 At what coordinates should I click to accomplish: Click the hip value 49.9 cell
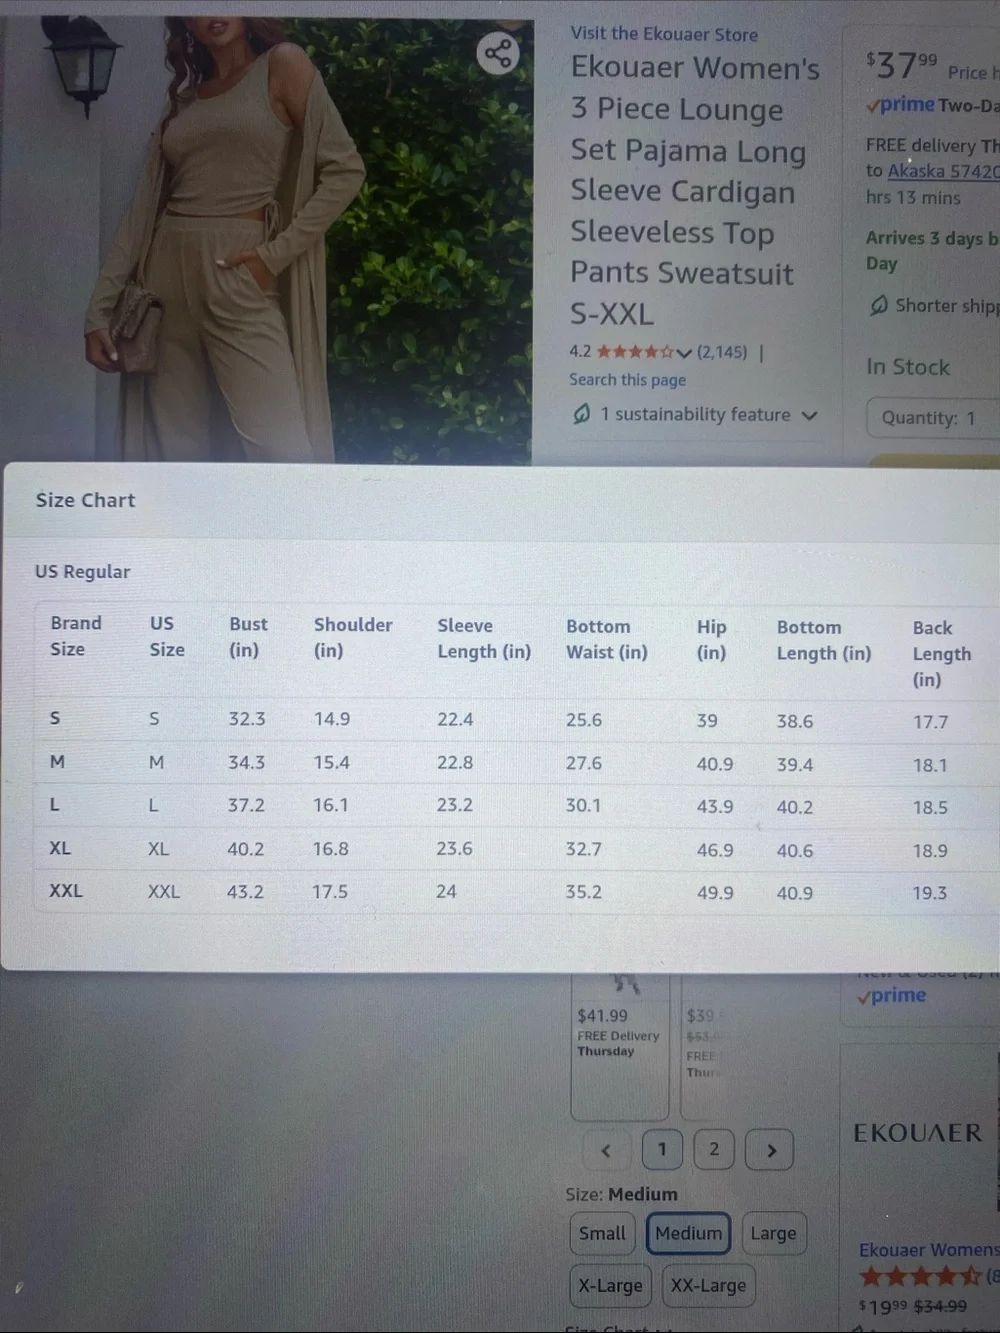point(715,893)
